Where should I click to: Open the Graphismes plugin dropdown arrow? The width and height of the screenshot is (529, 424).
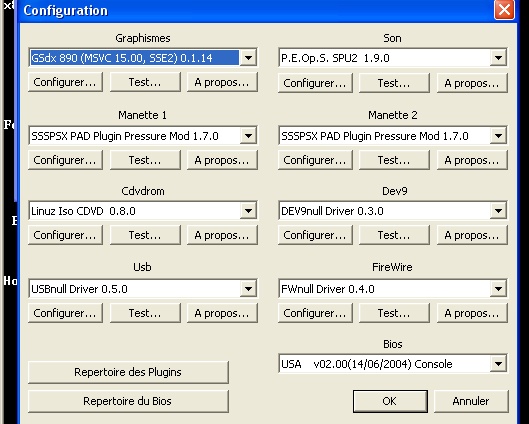tap(248, 58)
